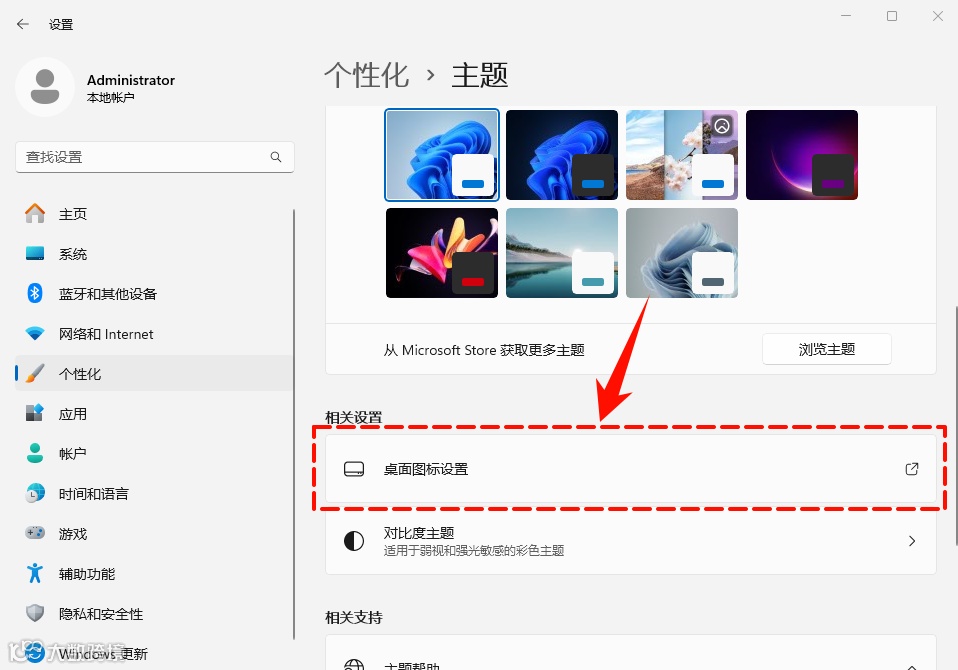
Task: Click 浏览主题 button
Action: pos(827,349)
